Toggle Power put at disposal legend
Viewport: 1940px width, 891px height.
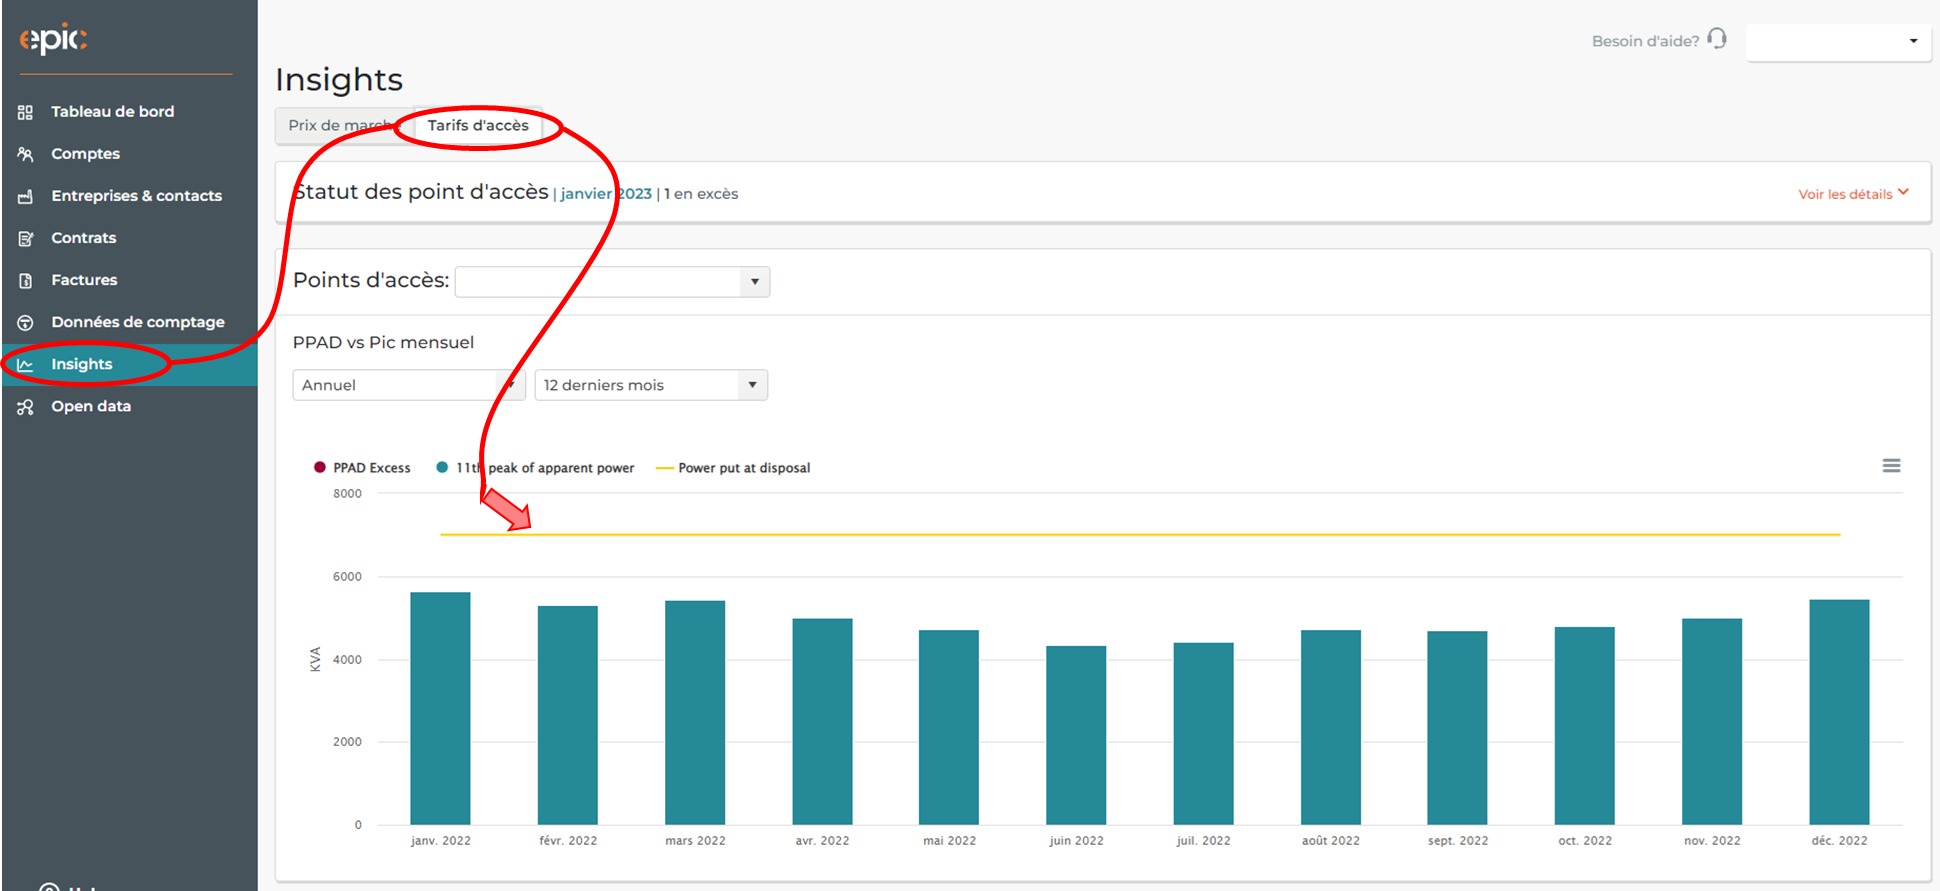(x=733, y=468)
